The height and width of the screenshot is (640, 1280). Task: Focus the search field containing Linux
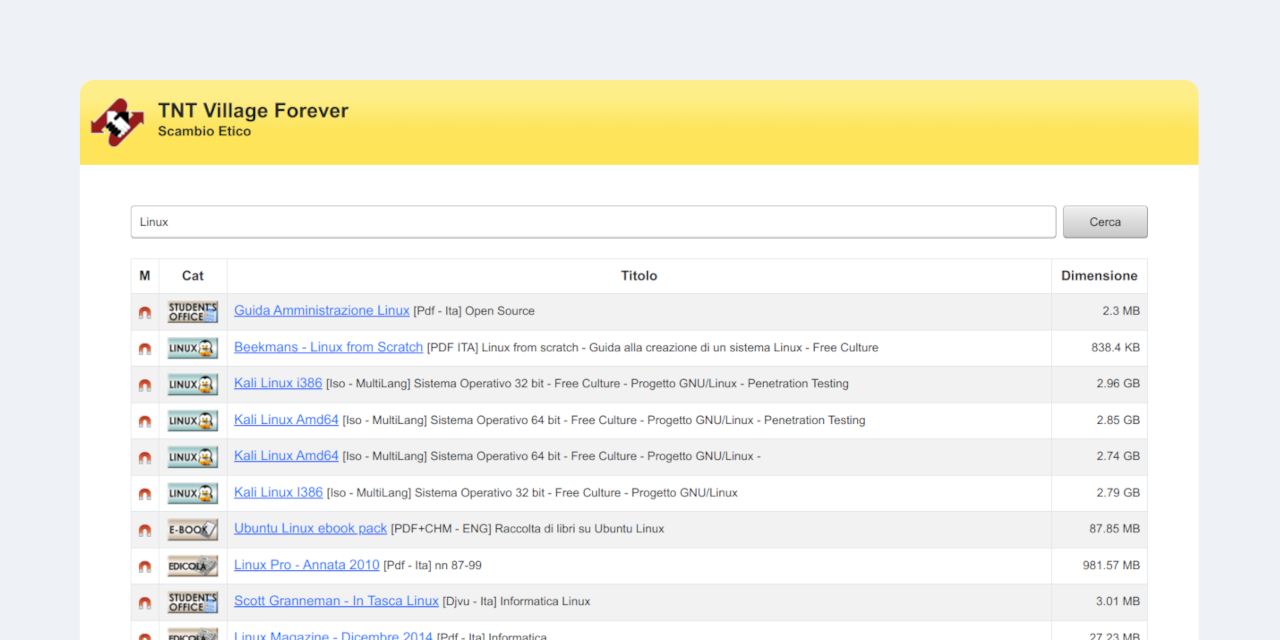pyautogui.click(x=592, y=222)
